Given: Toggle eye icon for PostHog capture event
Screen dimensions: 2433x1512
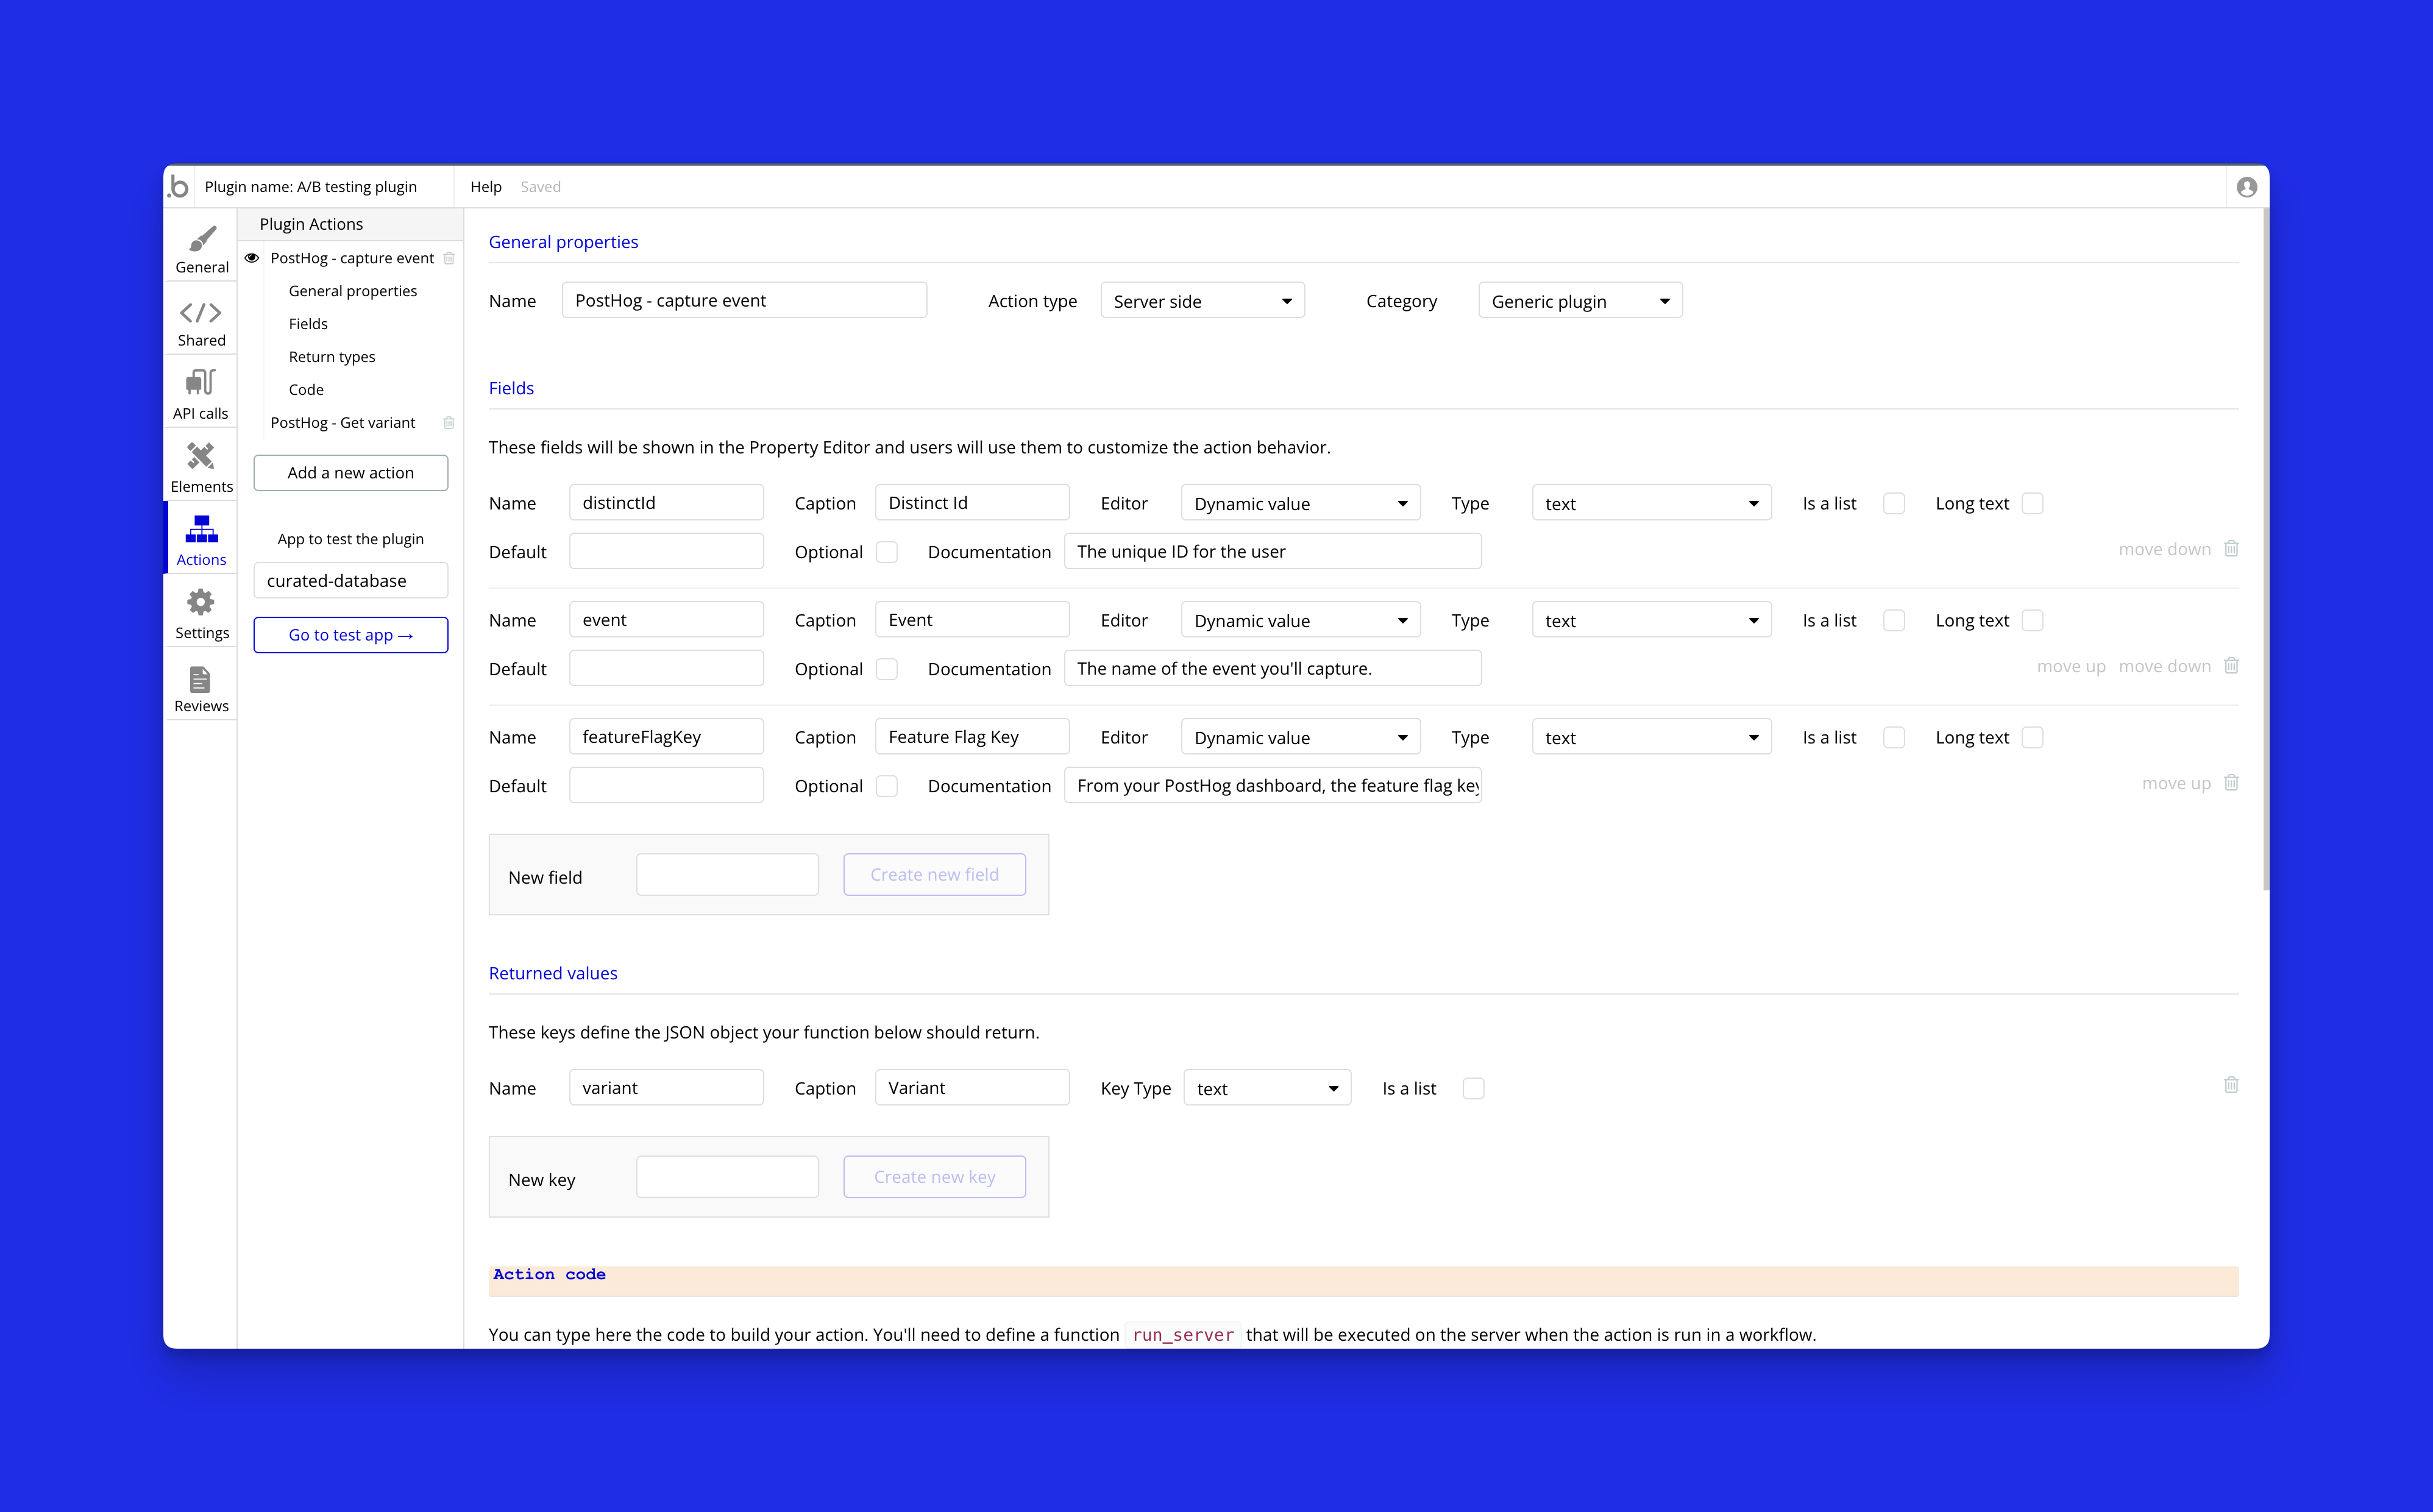Looking at the screenshot, I should click(252, 258).
